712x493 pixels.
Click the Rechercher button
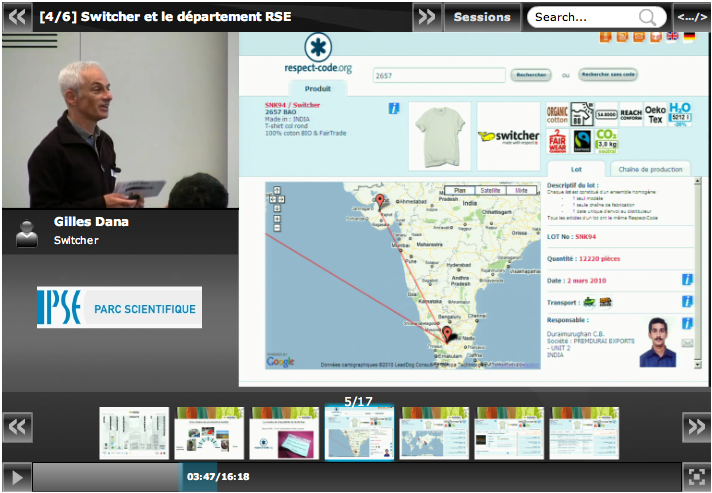(531, 74)
